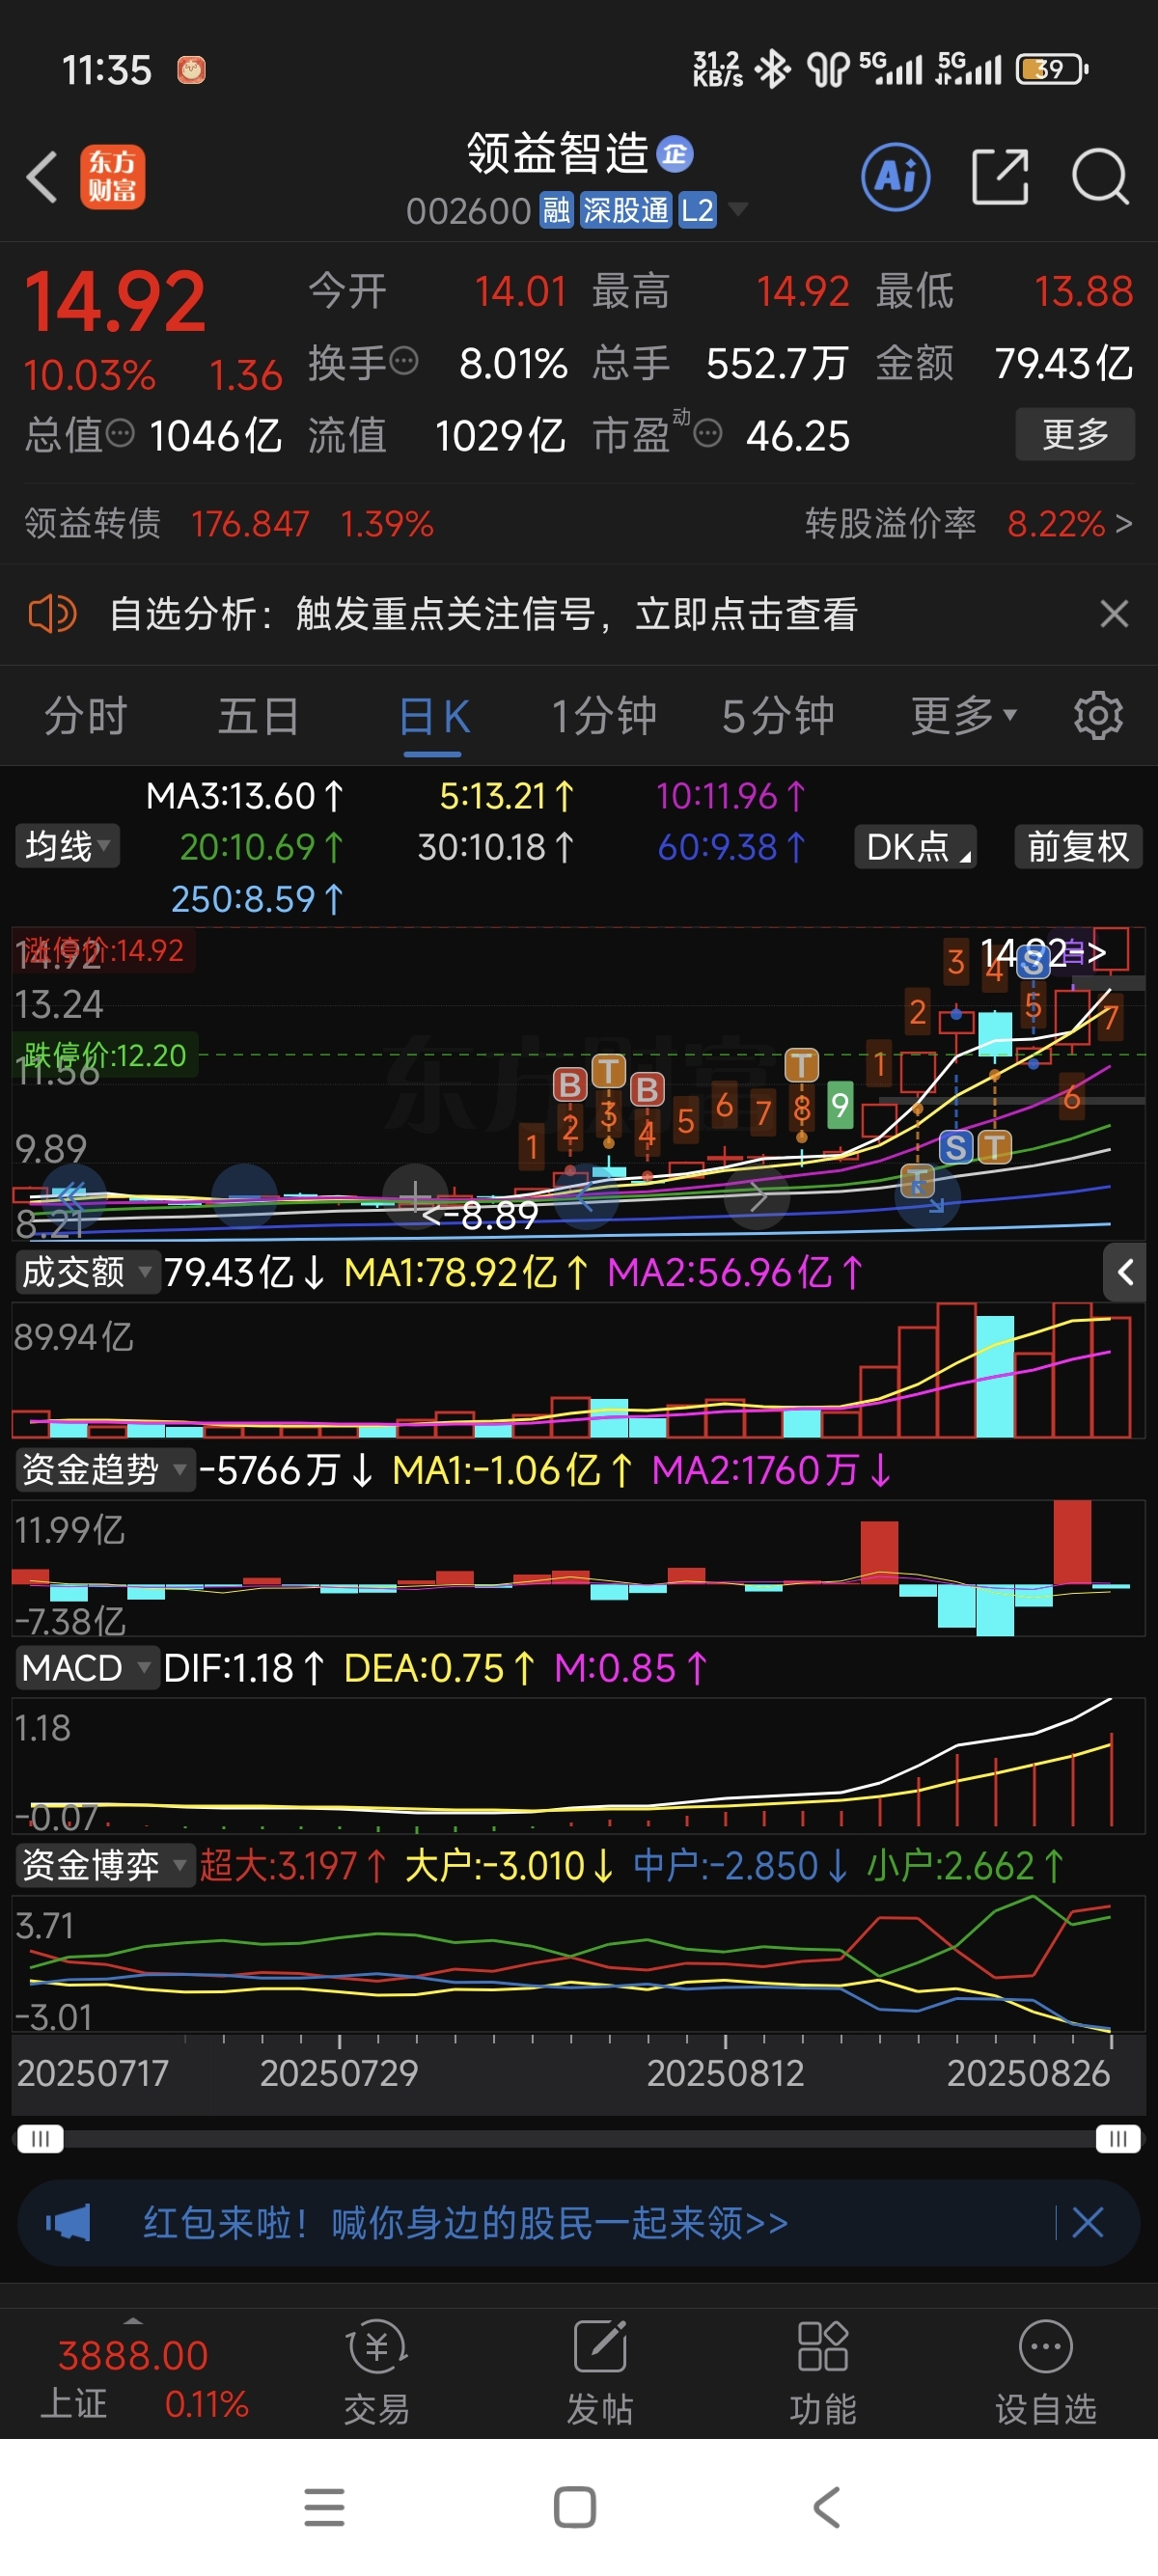
Task: Tap Android home button
Action: pos(575,2507)
